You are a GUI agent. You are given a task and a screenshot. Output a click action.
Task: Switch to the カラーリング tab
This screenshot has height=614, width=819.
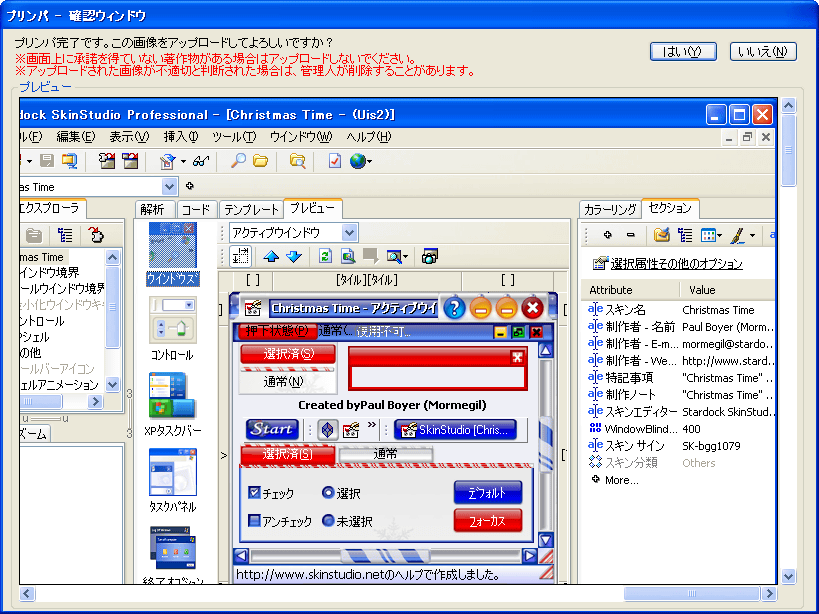(610, 209)
